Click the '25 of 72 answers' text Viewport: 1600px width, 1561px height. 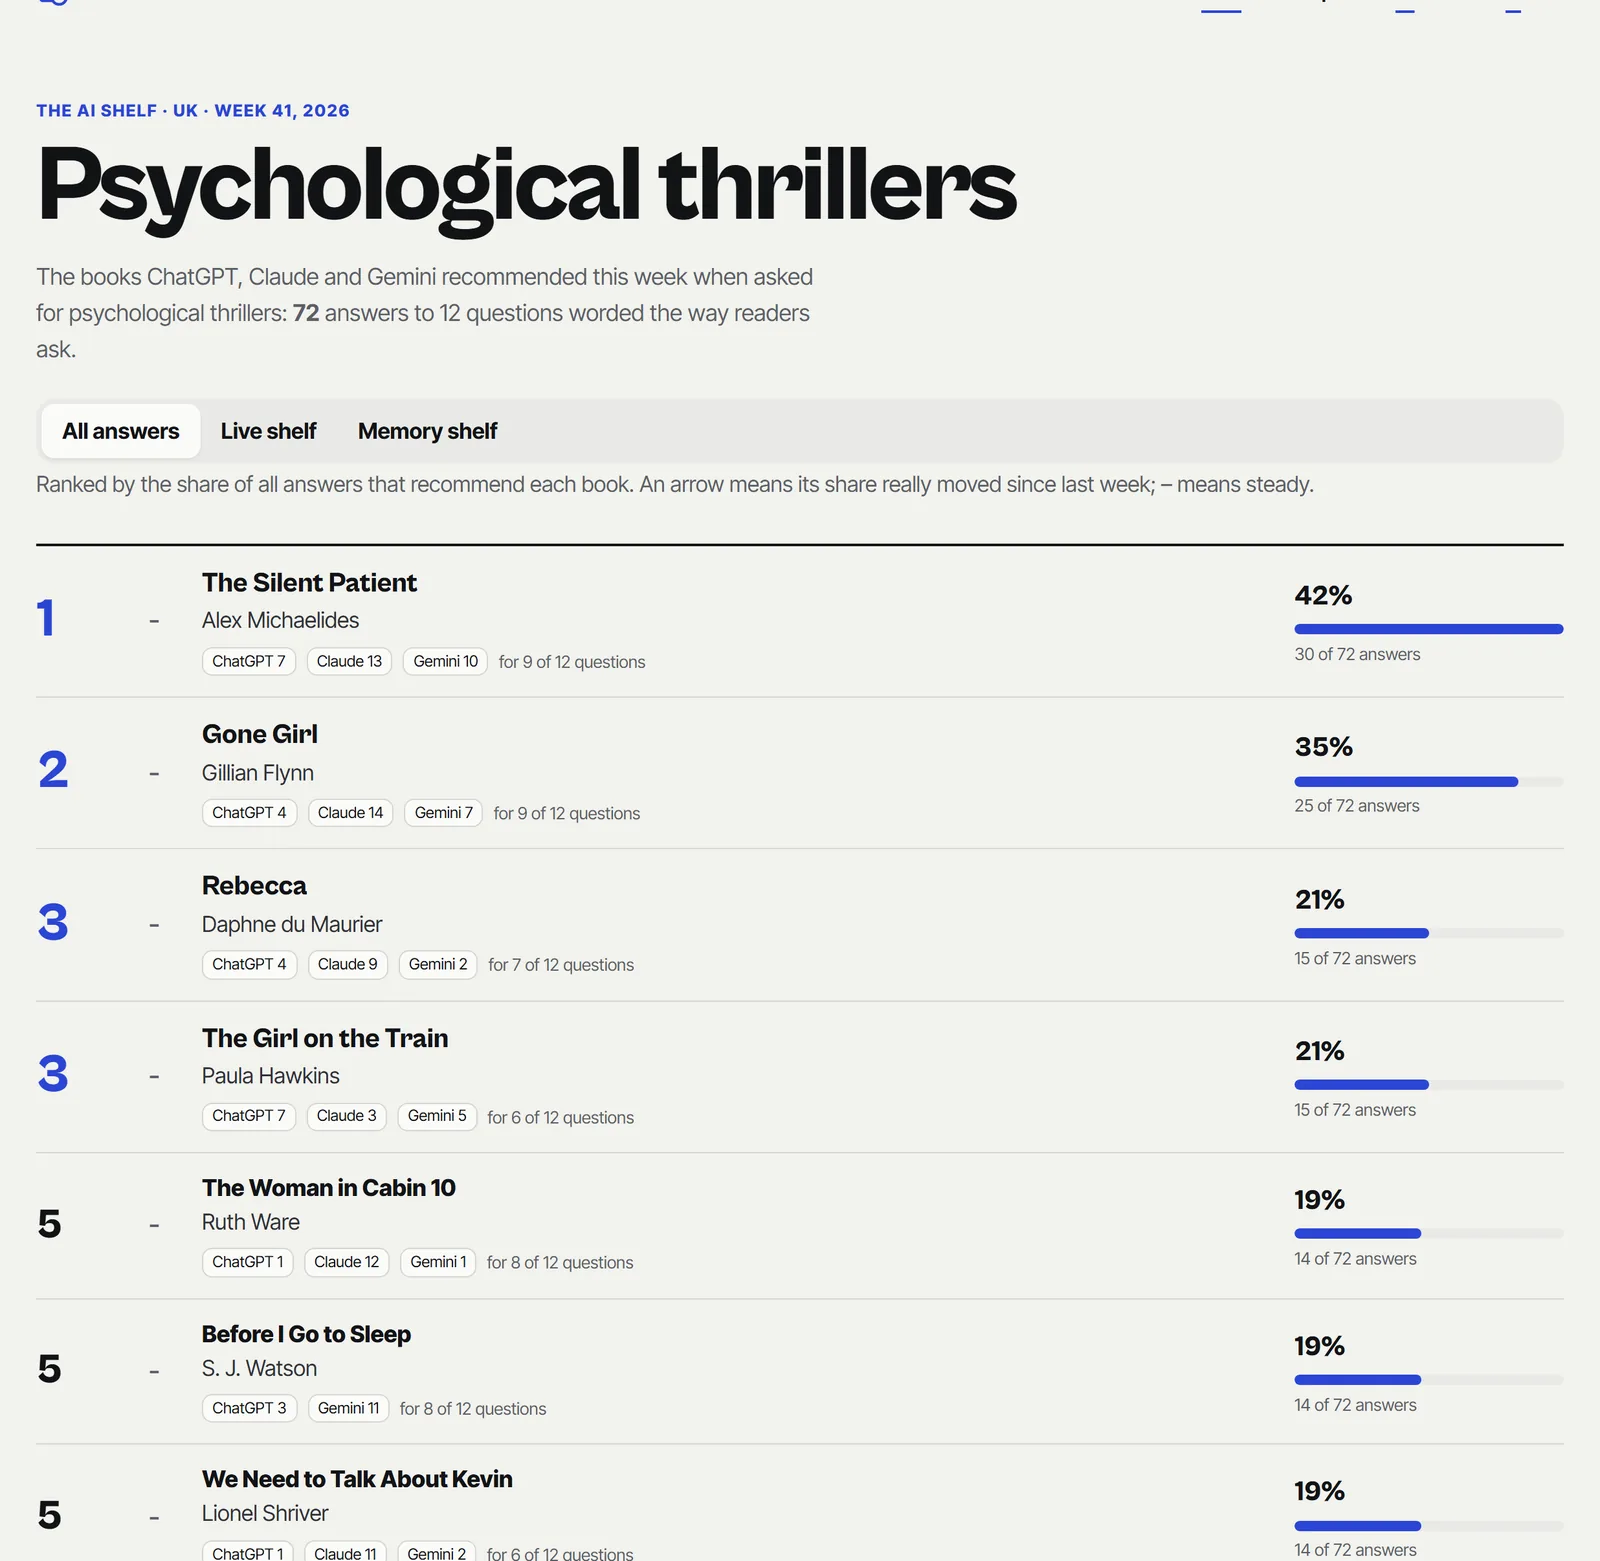1357,806
